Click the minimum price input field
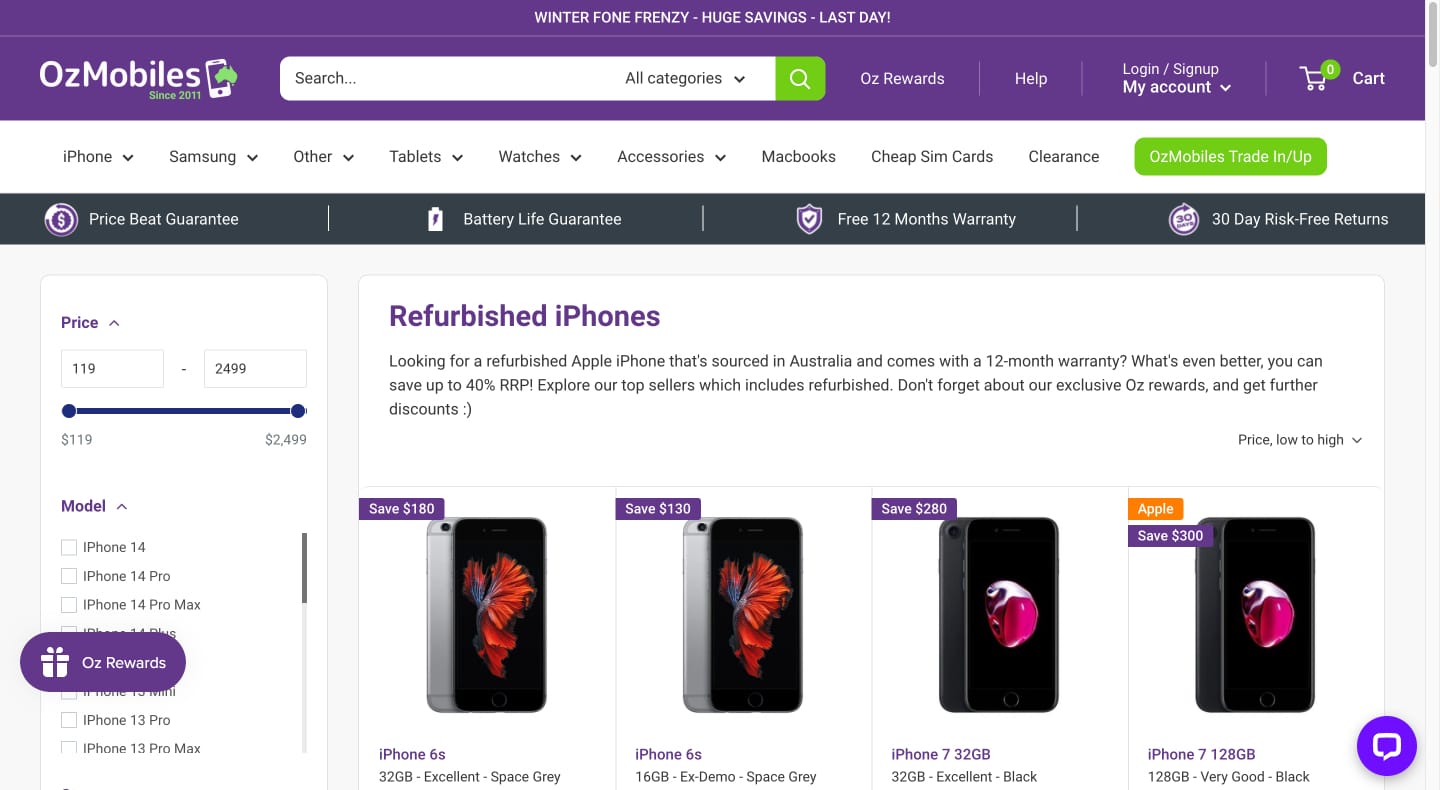 coord(112,369)
